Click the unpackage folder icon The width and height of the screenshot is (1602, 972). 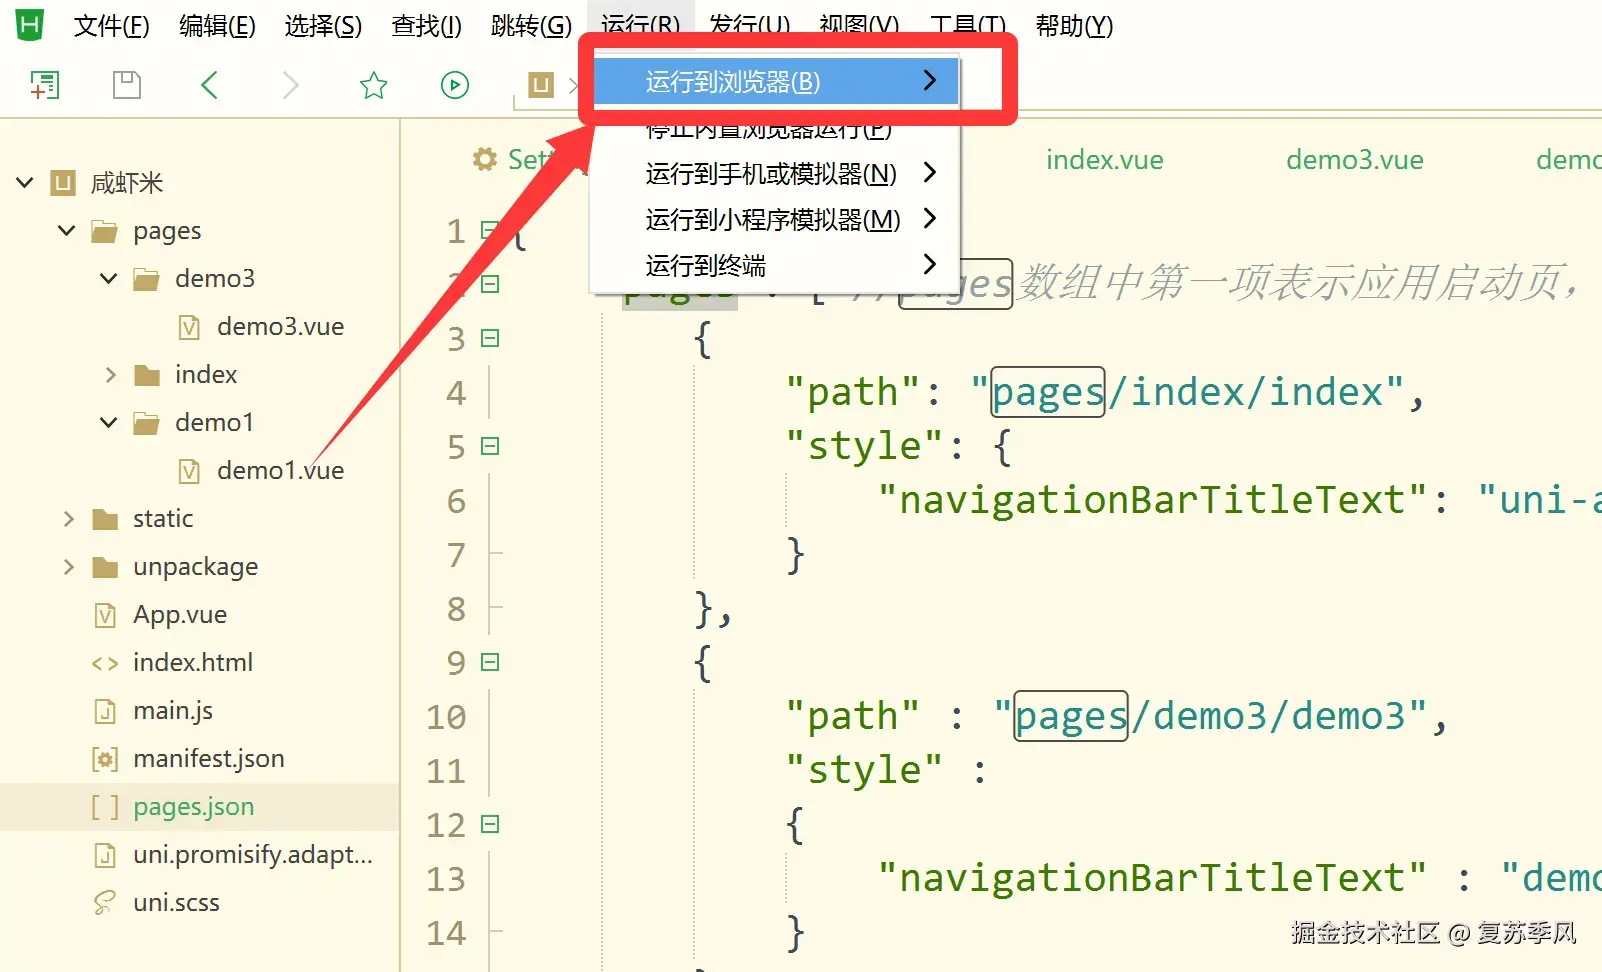(x=105, y=567)
